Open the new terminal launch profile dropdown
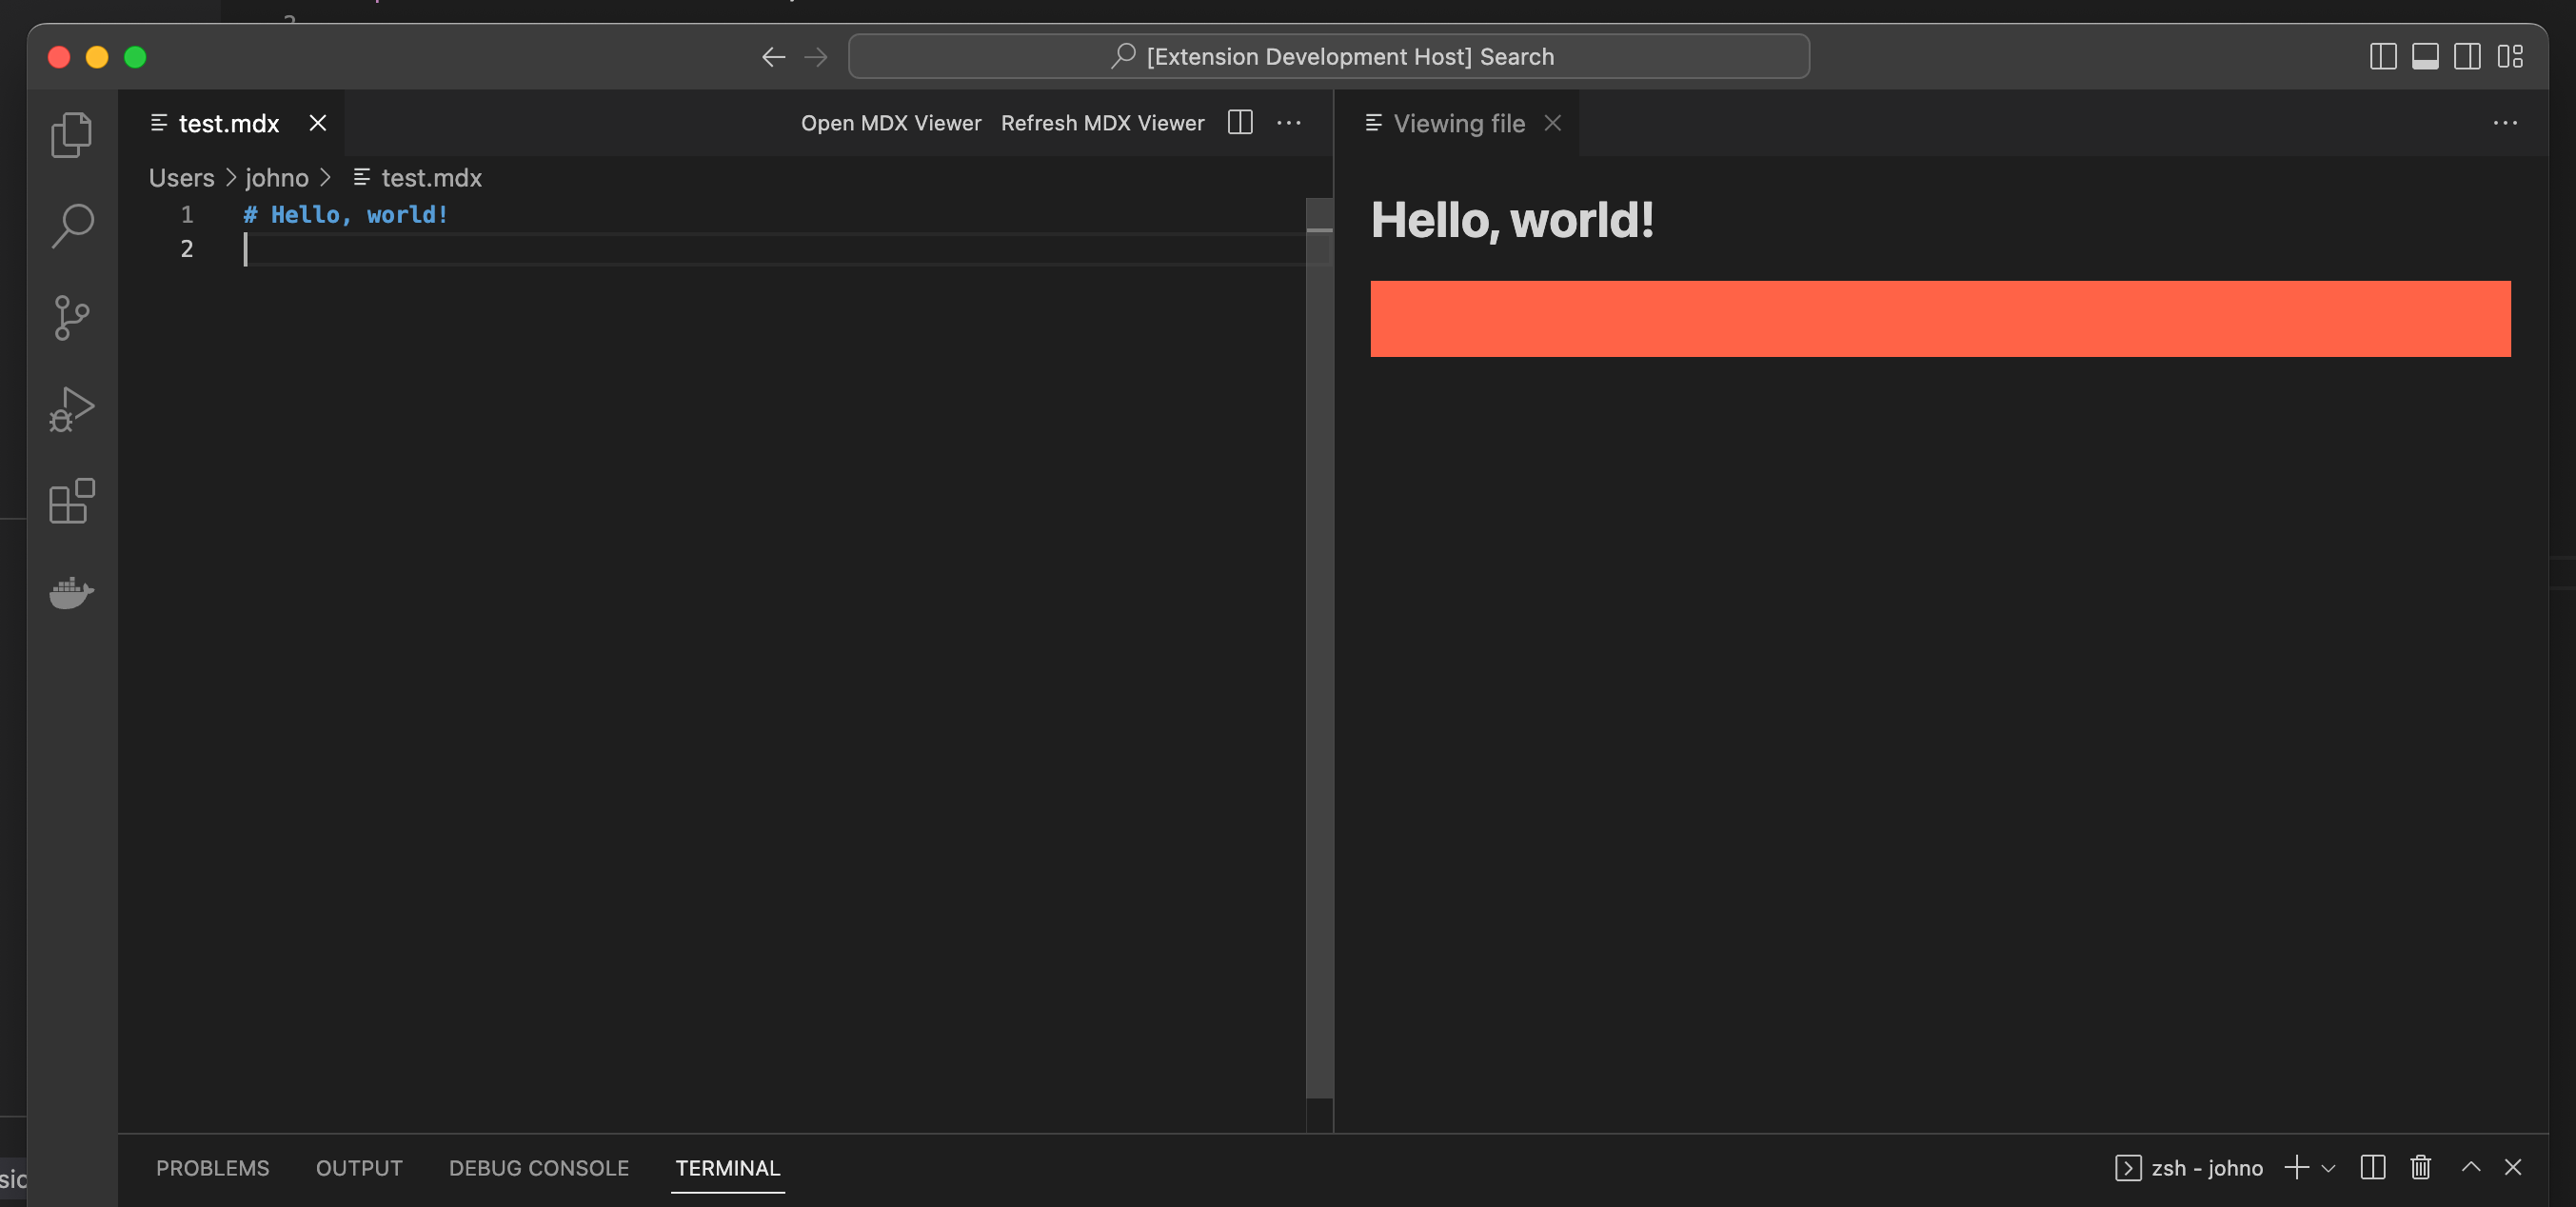 2328,1168
